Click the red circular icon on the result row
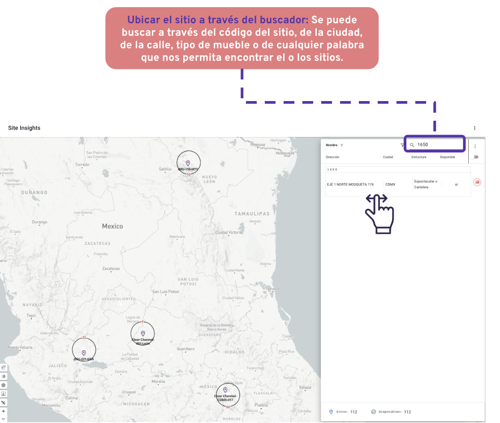The height and width of the screenshot is (423, 500). [477, 182]
